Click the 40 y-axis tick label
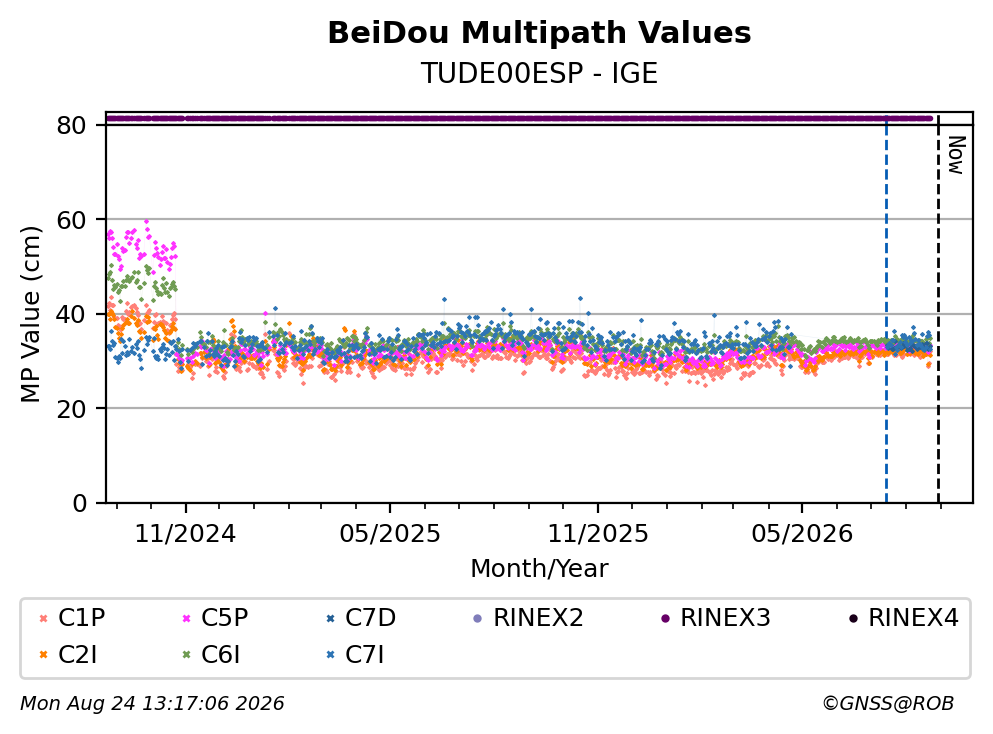The width and height of the screenshot is (993, 734). click(72, 314)
